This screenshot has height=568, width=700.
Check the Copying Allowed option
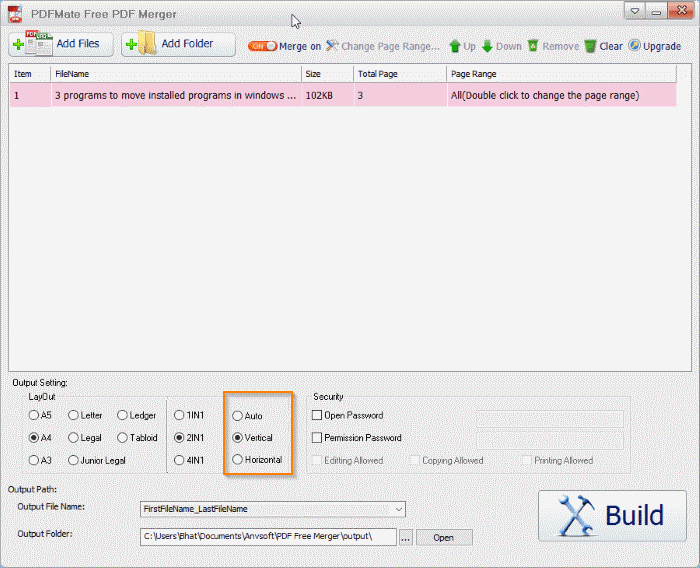(415, 460)
